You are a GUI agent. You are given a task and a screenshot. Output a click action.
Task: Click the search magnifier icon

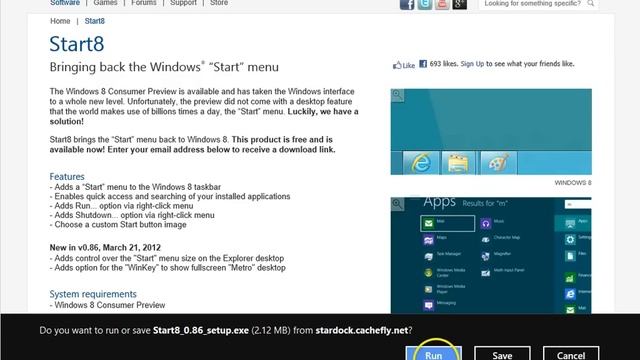[590, 3]
